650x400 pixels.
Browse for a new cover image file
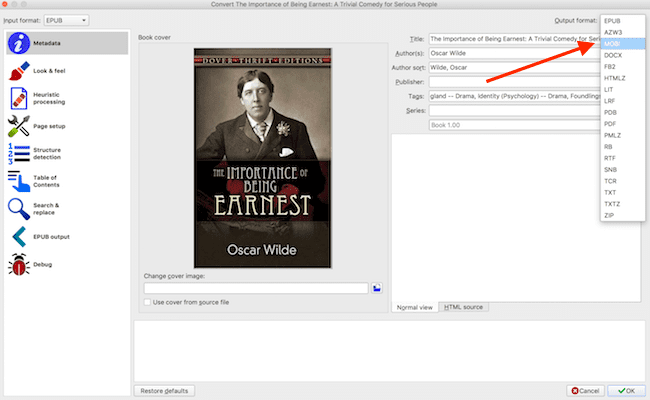click(376, 288)
